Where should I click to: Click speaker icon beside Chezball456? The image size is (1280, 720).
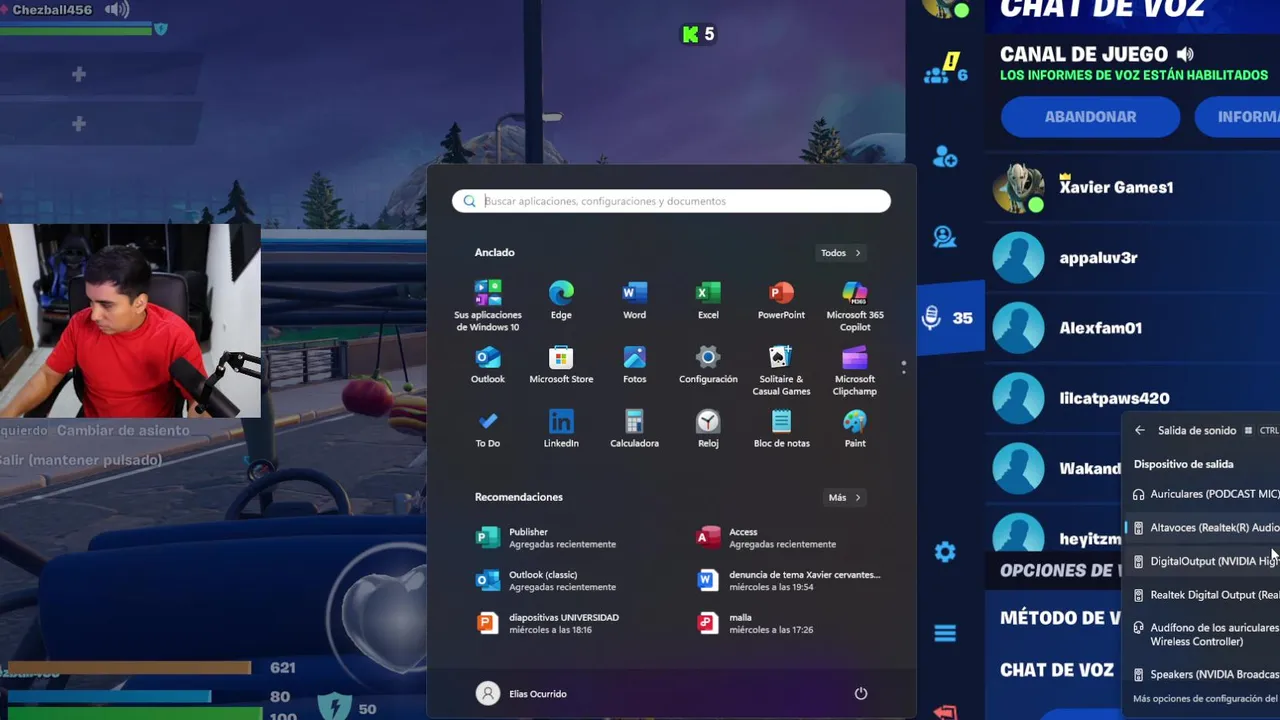pyautogui.click(x=117, y=10)
